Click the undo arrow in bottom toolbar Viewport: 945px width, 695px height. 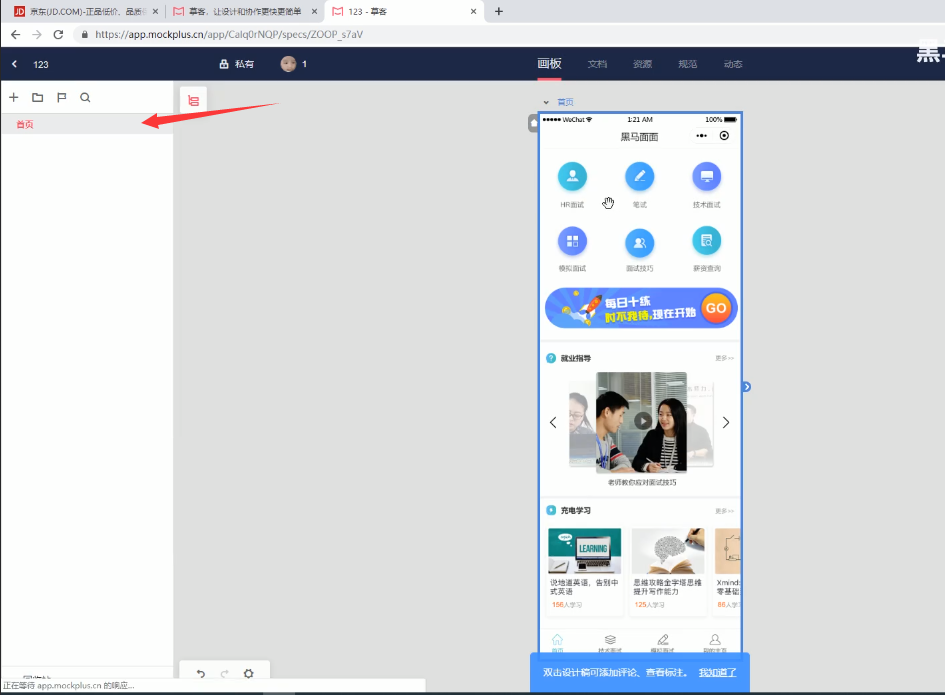201,674
